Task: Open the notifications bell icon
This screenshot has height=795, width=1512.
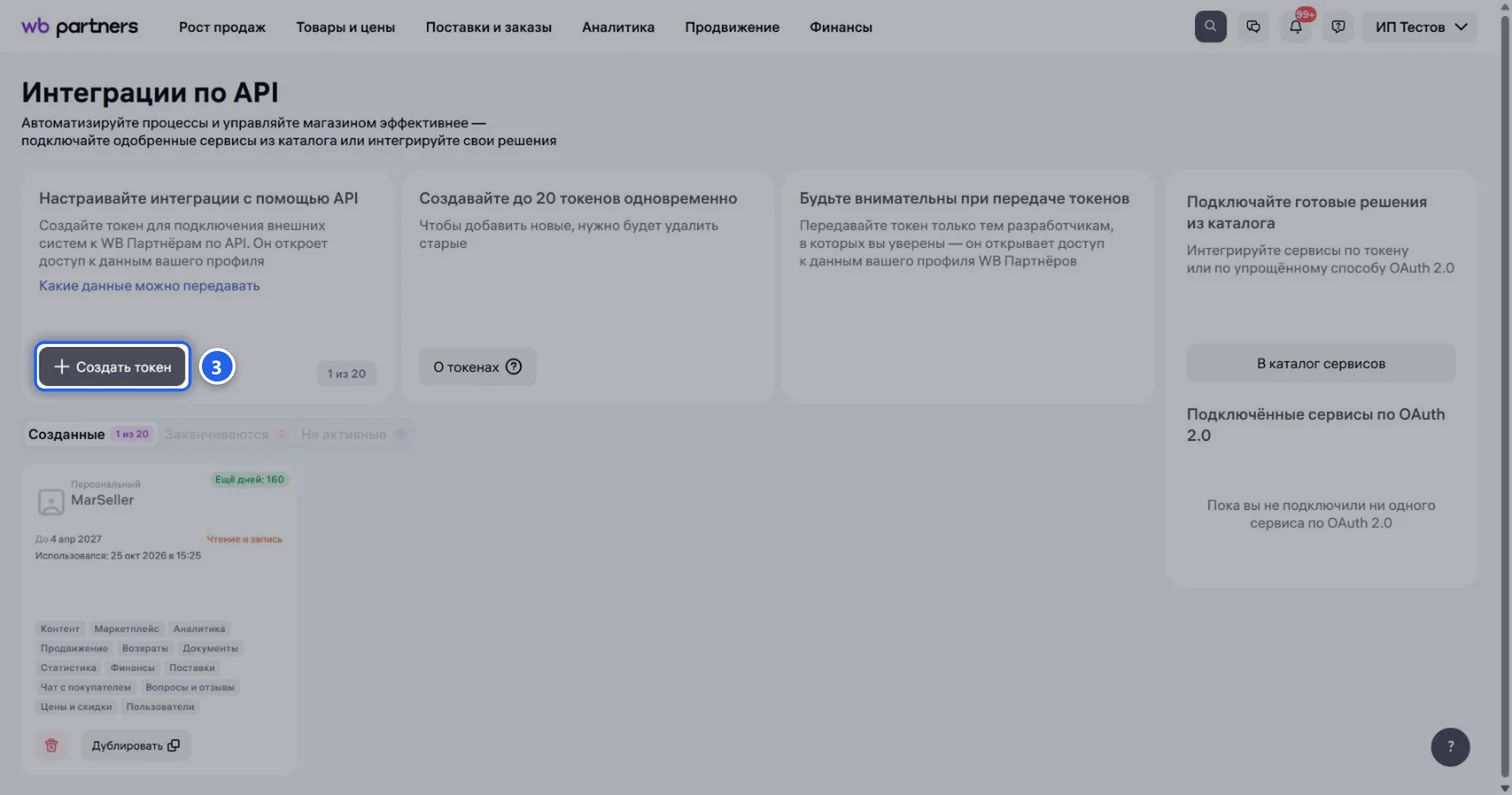Action: [x=1296, y=27]
